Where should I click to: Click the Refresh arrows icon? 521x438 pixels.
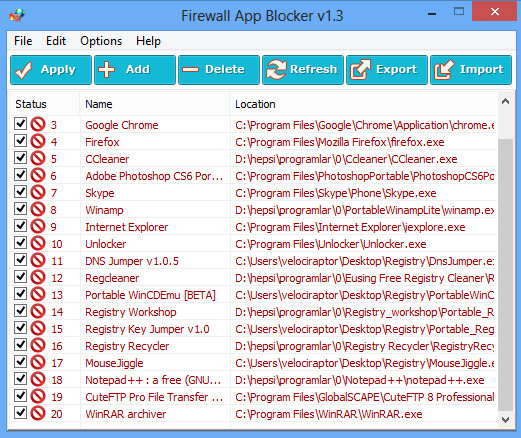(276, 70)
